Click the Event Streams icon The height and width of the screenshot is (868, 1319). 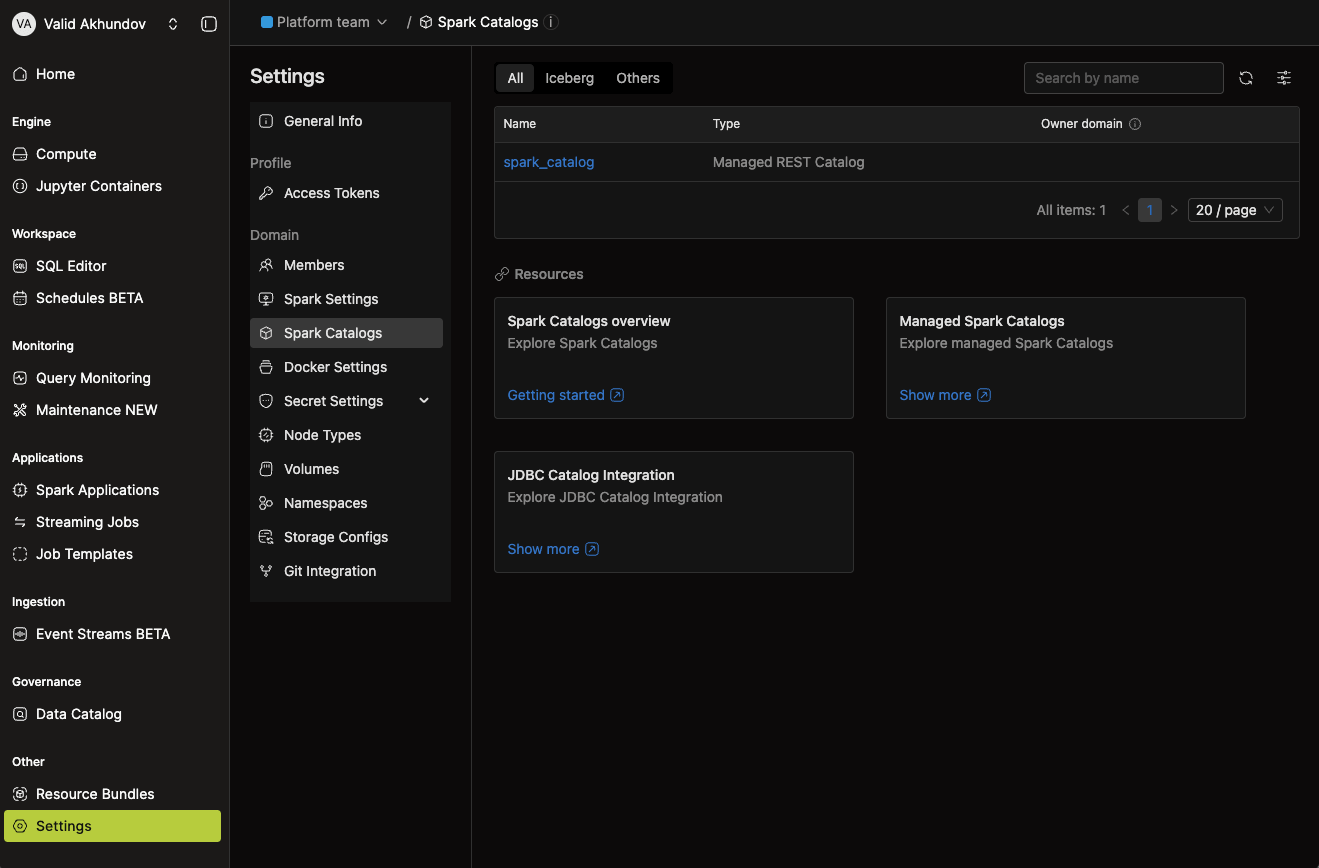click(x=20, y=634)
